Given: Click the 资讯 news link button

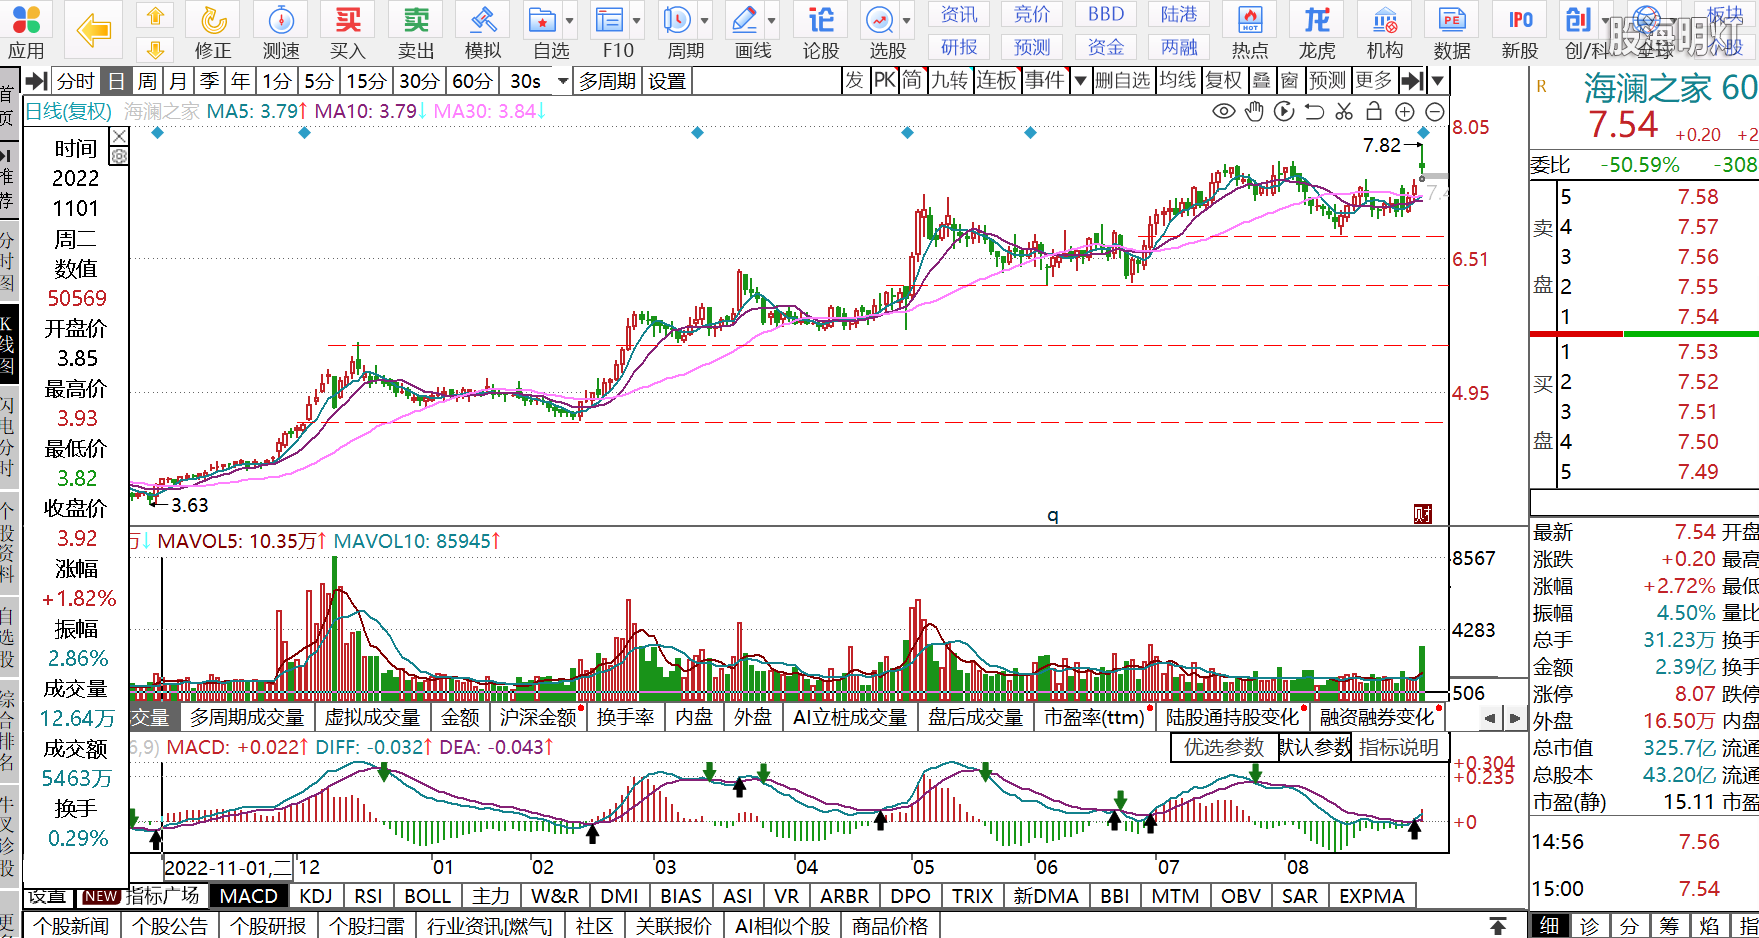Looking at the screenshot, I should click(959, 14).
